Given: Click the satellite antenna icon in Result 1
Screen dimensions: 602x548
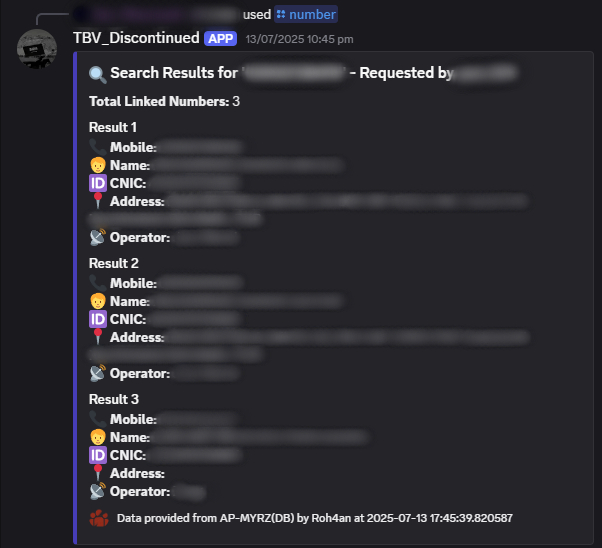Looking at the screenshot, I should pyautogui.click(x=98, y=237).
